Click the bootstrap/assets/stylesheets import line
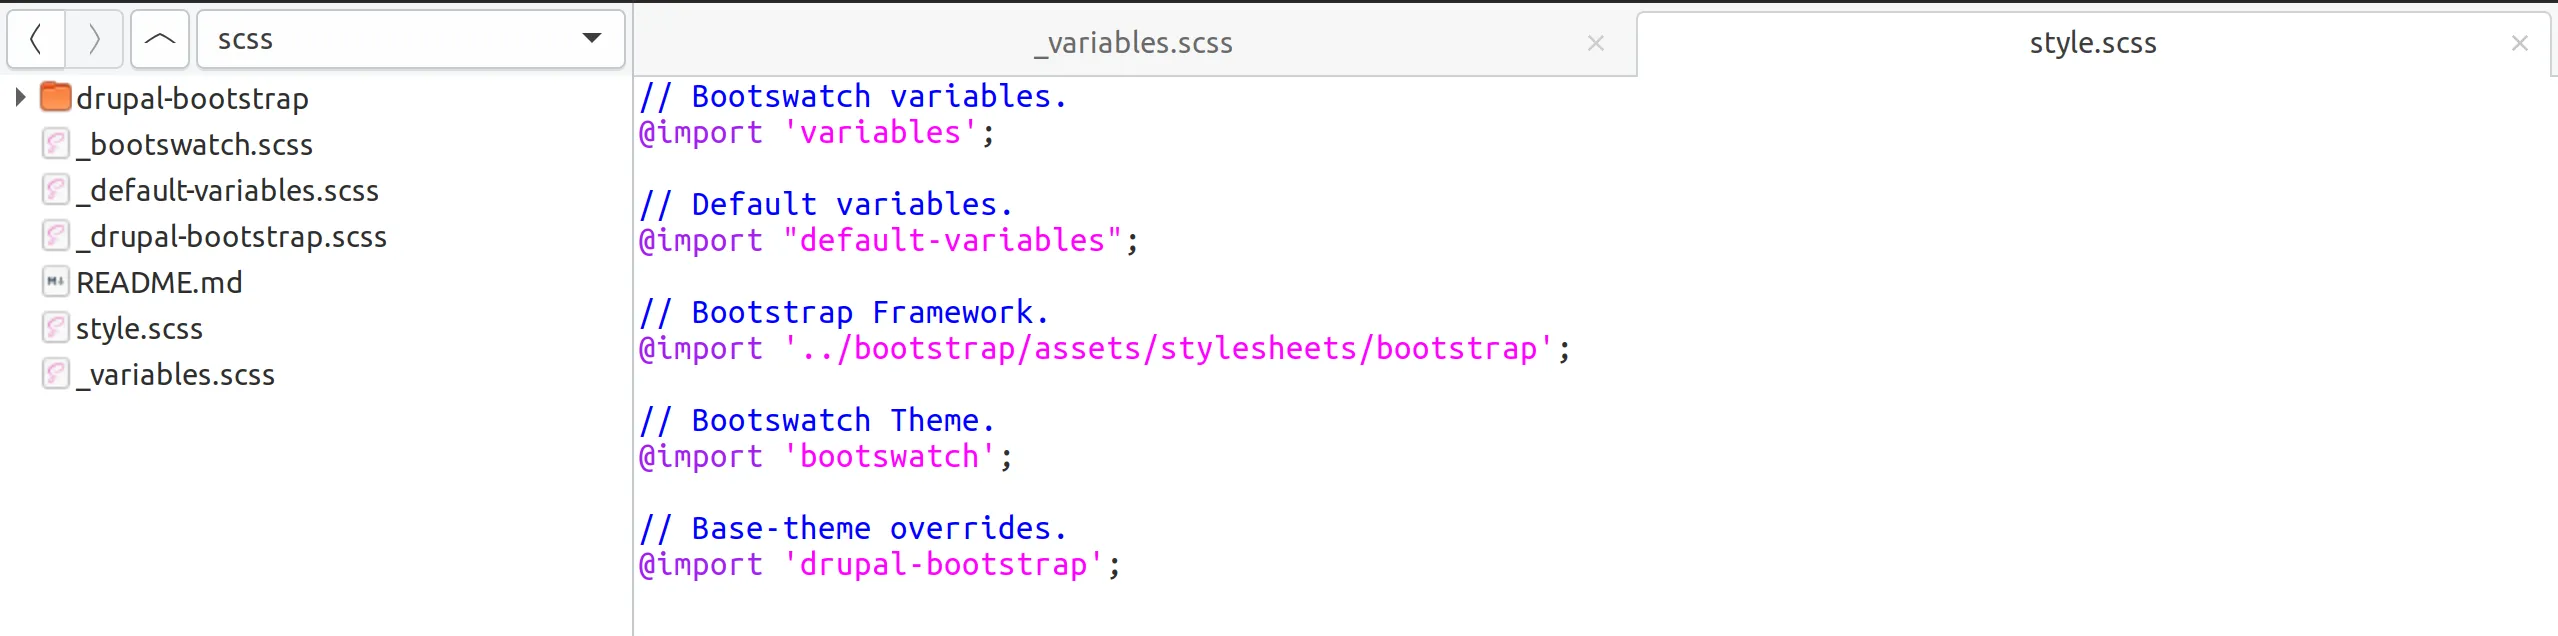The width and height of the screenshot is (2558, 636). point(1104,349)
